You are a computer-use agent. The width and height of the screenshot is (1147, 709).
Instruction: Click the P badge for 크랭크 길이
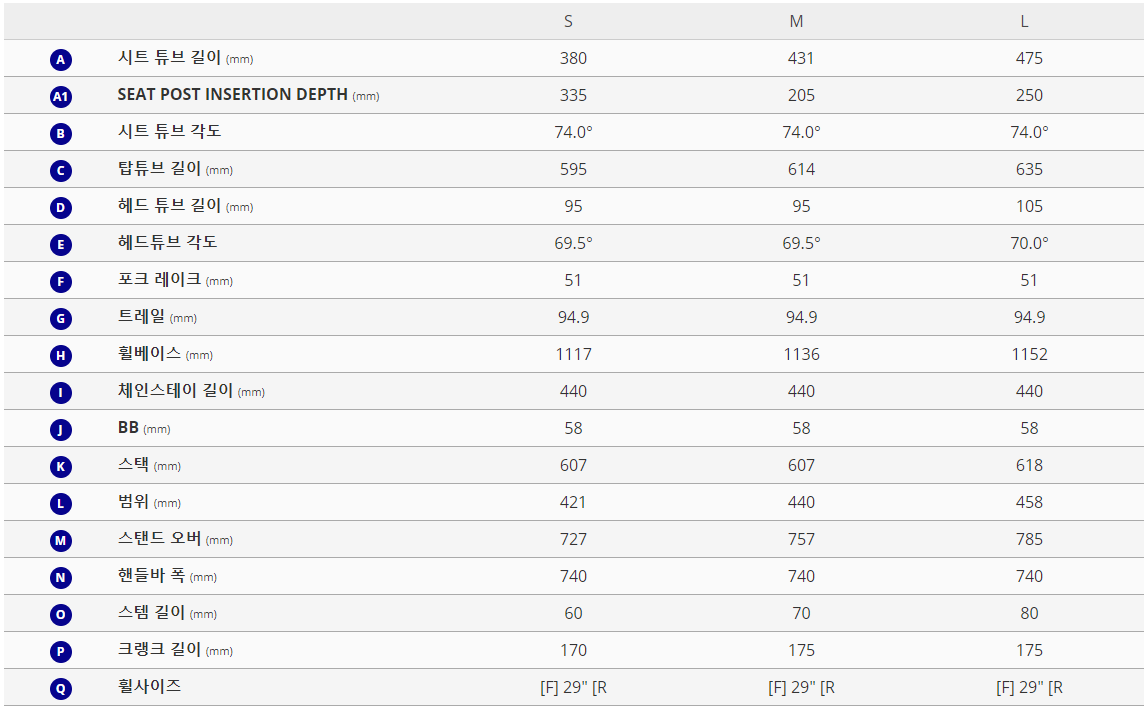pos(61,652)
